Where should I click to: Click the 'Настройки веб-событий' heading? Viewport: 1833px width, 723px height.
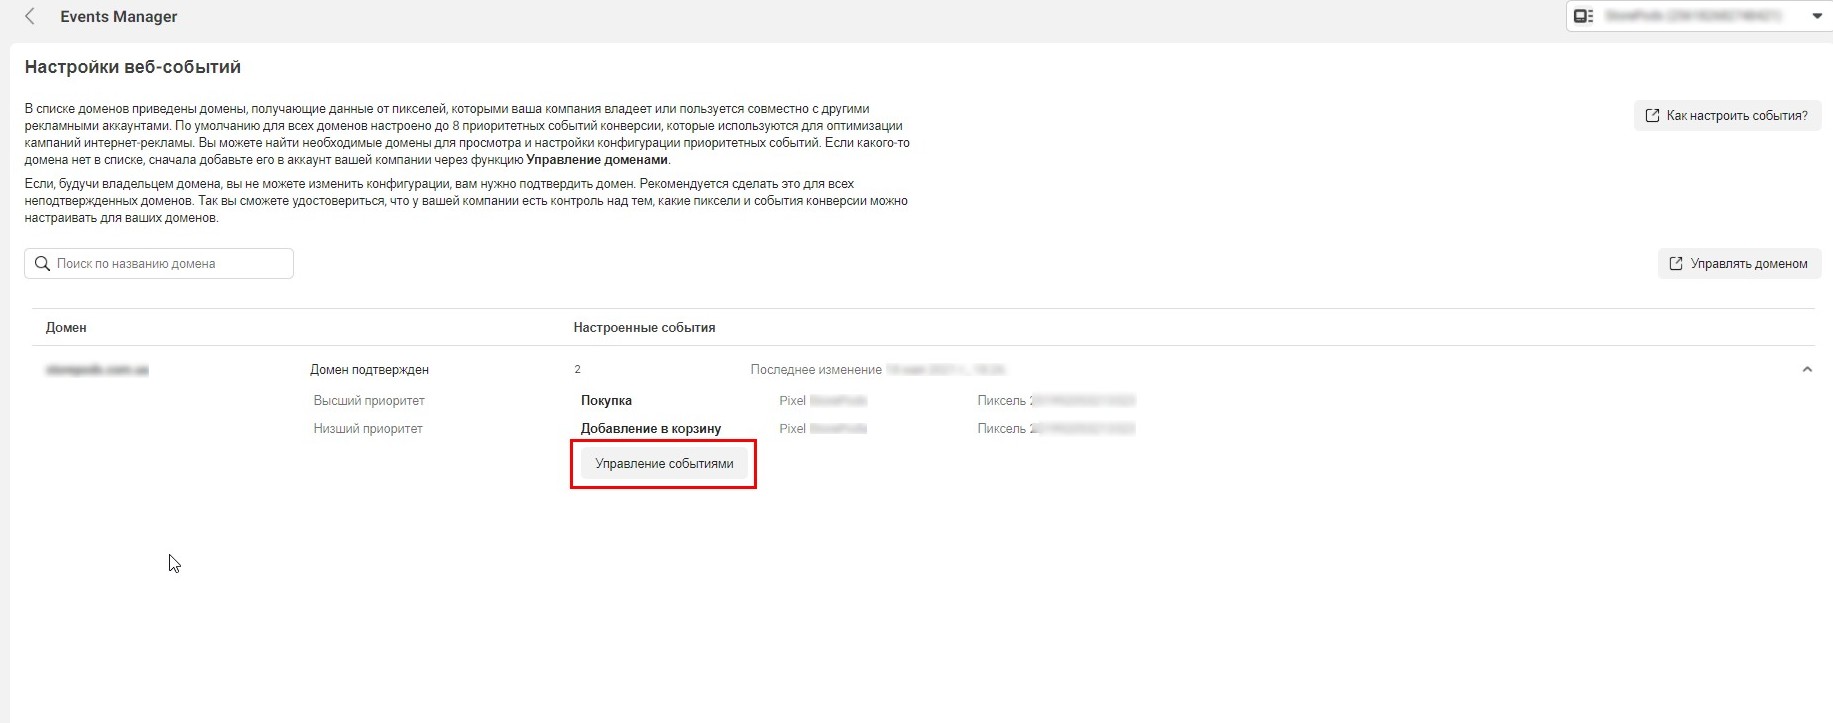click(x=133, y=68)
